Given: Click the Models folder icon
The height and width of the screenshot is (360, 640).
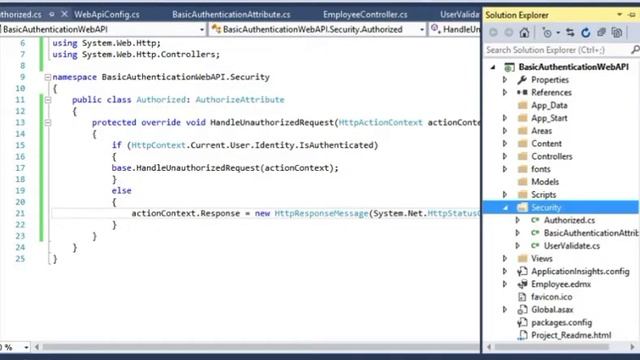Looking at the screenshot, I should coord(522,182).
